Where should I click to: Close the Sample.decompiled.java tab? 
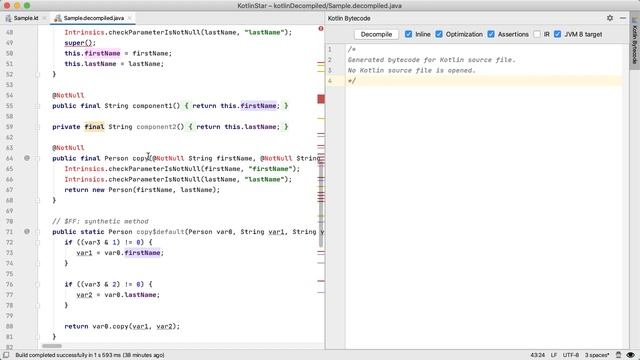(129, 18)
